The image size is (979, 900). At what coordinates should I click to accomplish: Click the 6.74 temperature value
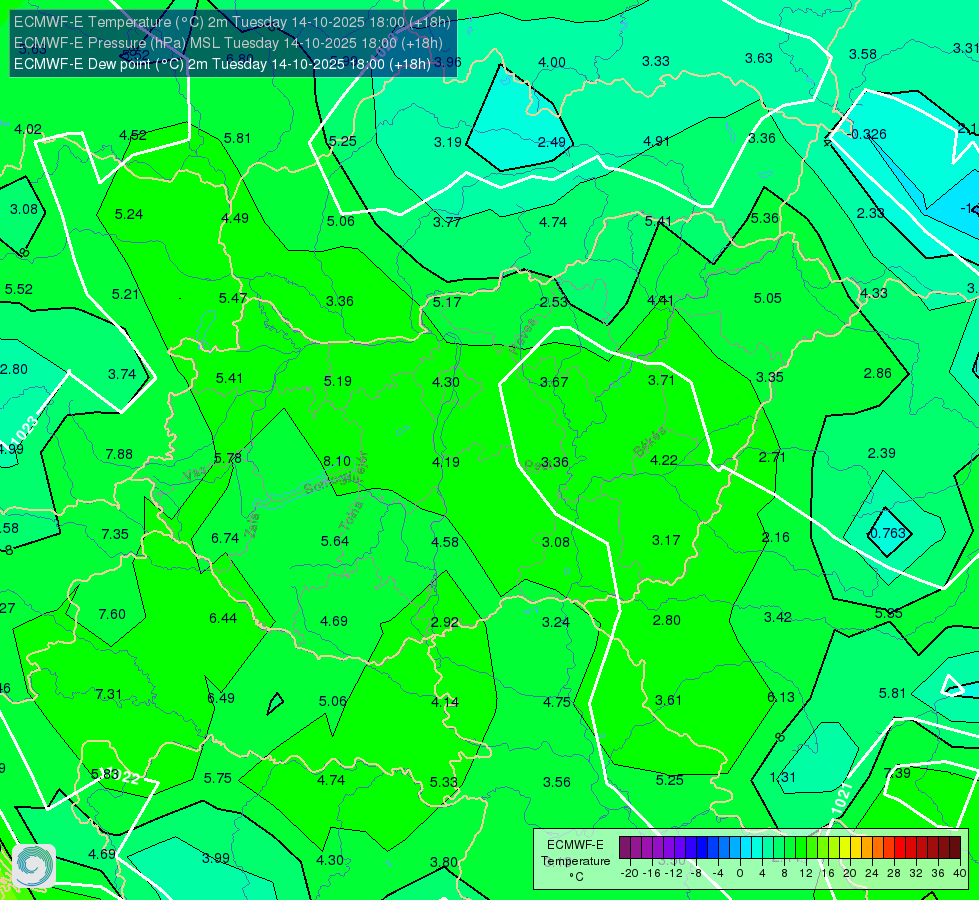tap(225, 538)
